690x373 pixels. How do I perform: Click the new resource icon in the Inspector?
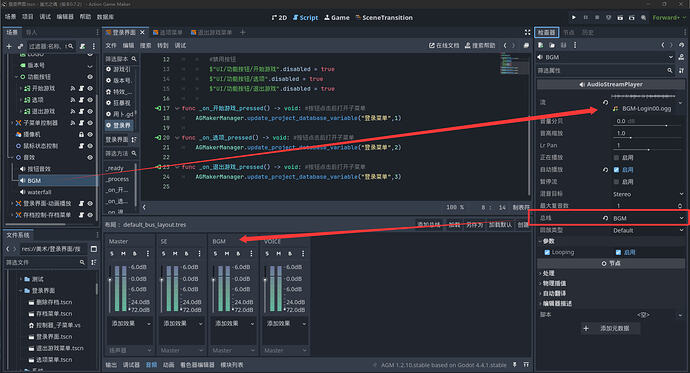pos(541,45)
